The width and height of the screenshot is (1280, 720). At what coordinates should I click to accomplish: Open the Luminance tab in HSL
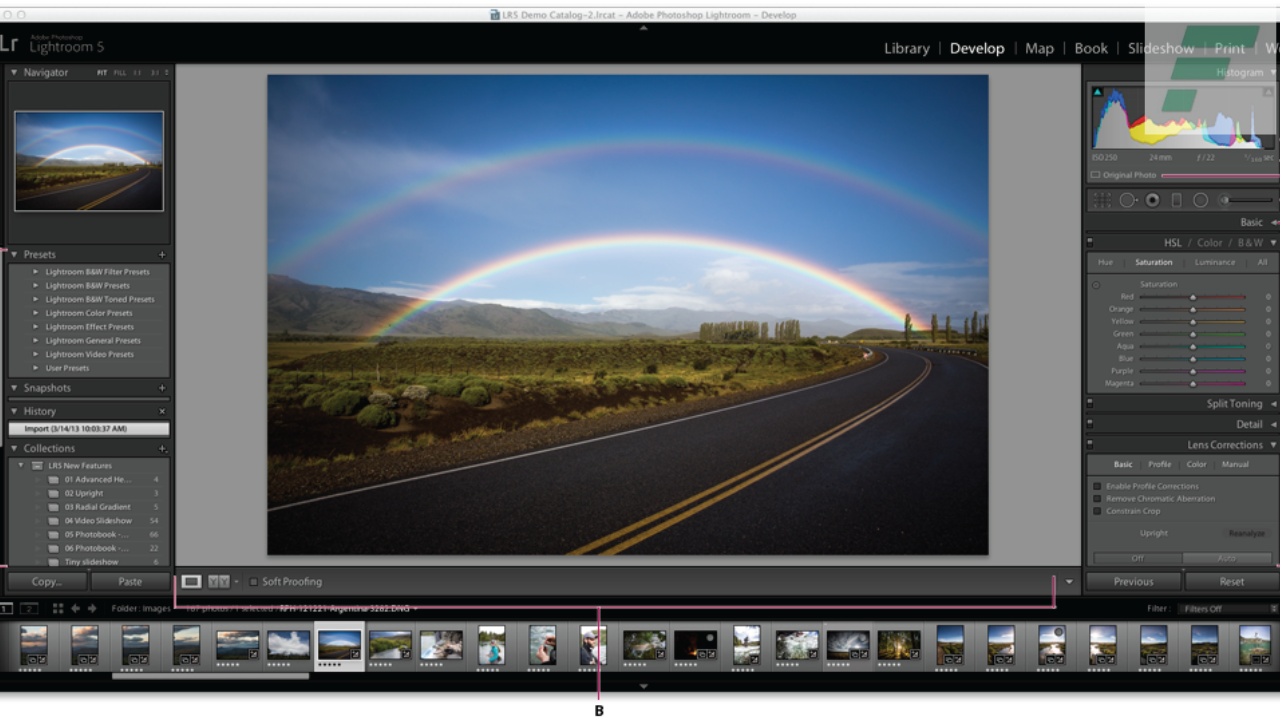coord(1214,262)
